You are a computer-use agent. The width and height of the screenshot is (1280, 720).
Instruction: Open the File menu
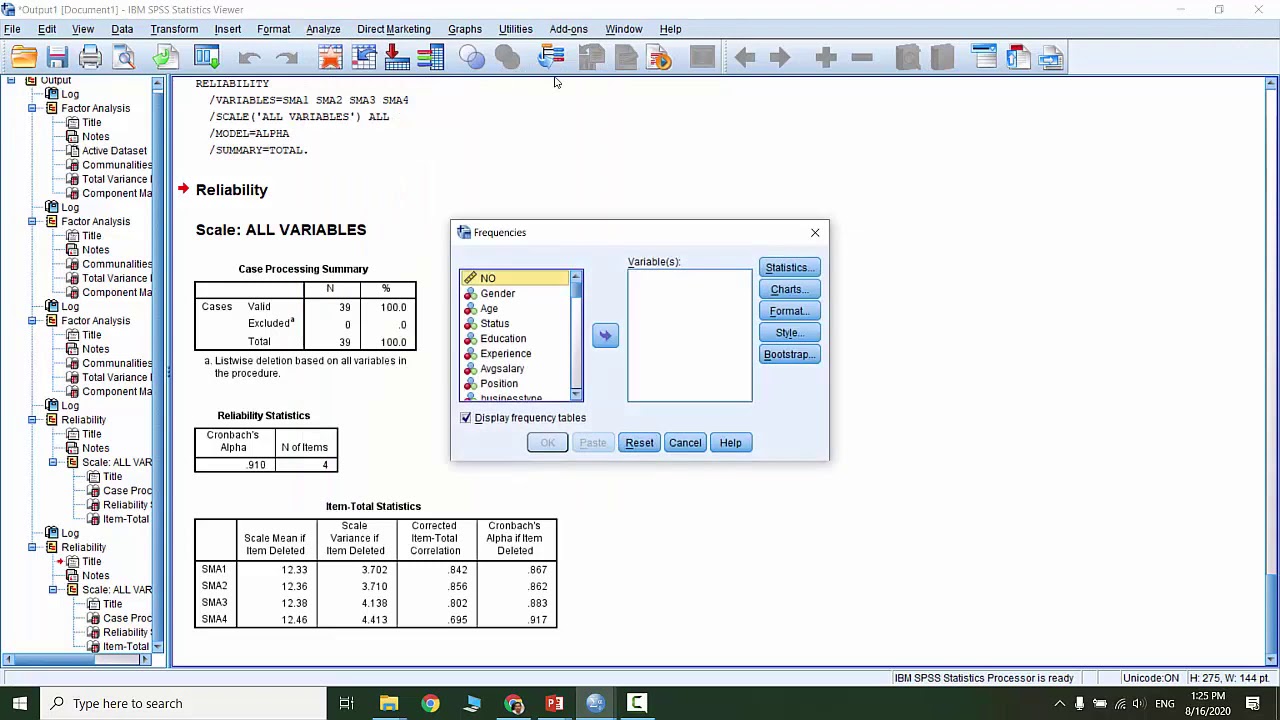[12, 29]
